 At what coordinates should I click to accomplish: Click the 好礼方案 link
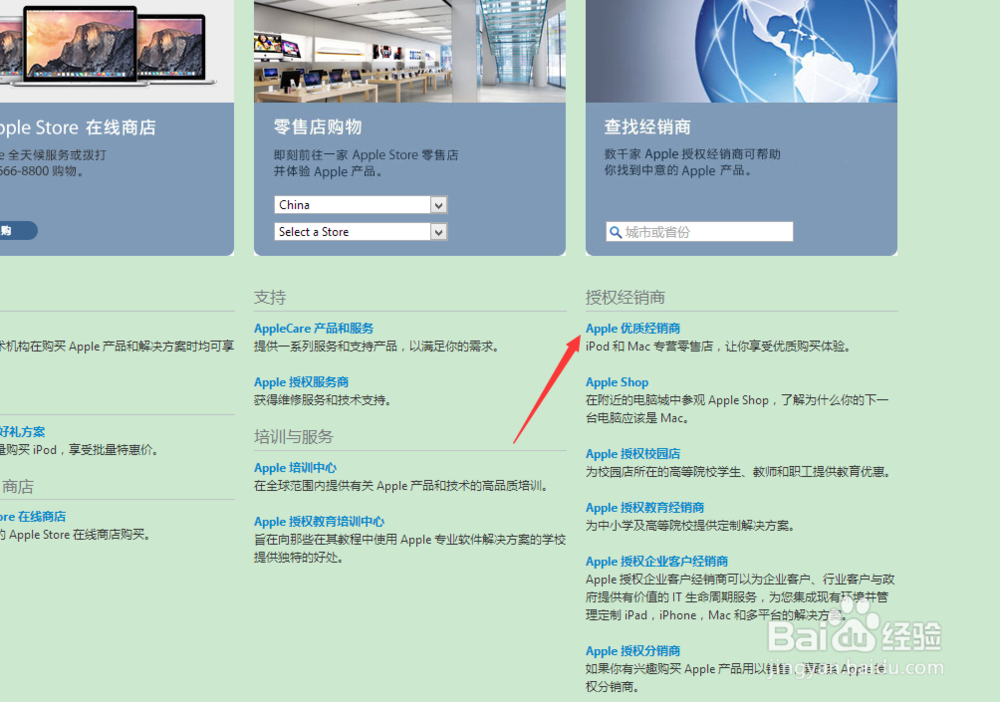coord(22,432)
